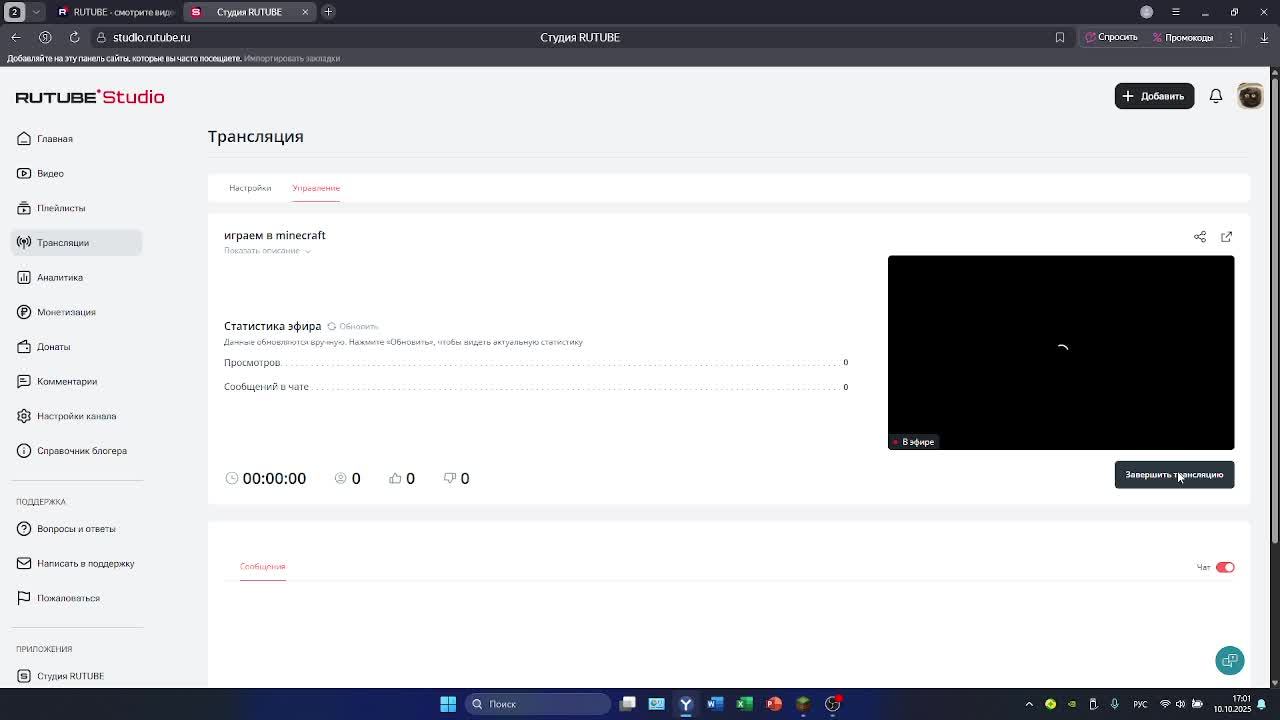Go to Видео section in sidebar
This screenshot has width=1280, height=720.
coord(76,173)
